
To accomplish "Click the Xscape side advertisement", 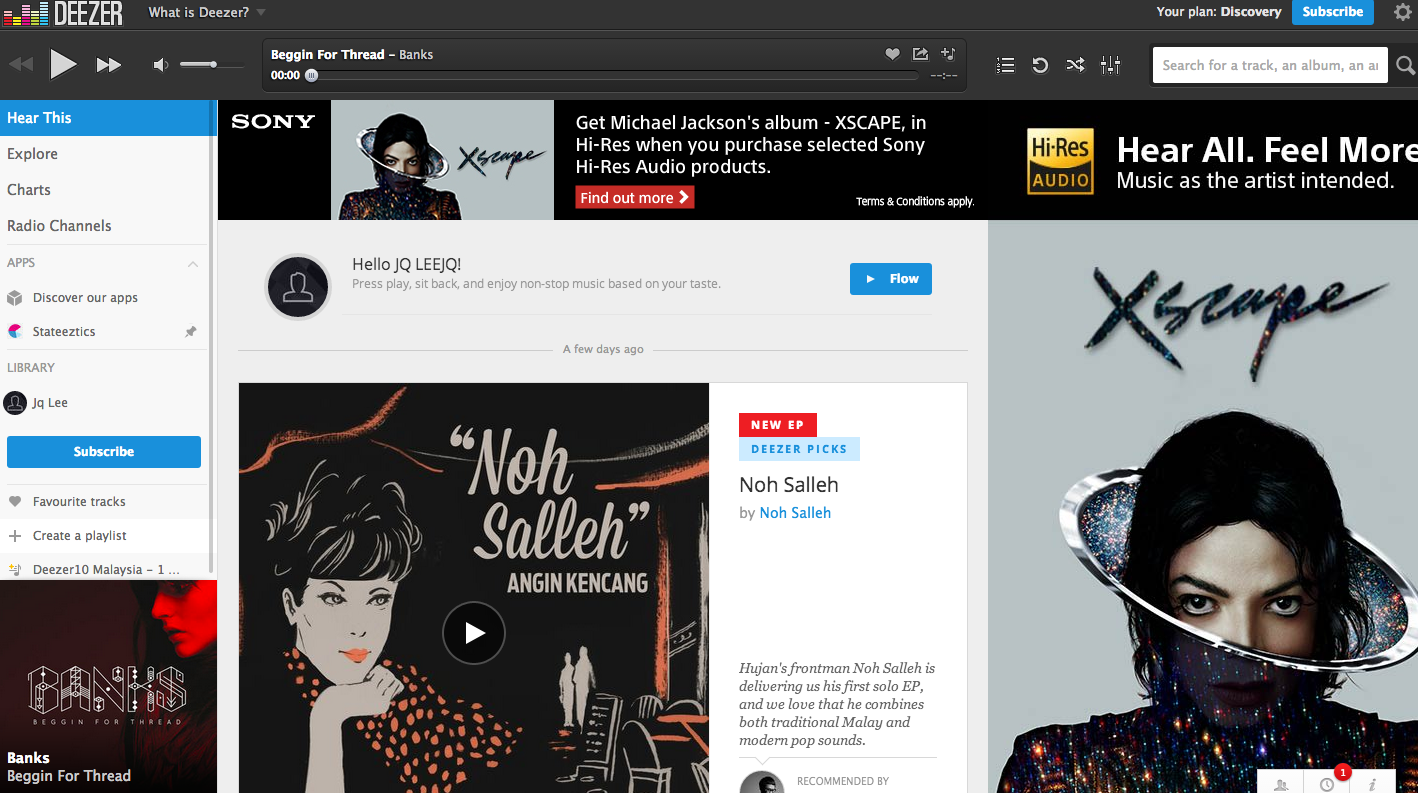I will coord(1203,507).
